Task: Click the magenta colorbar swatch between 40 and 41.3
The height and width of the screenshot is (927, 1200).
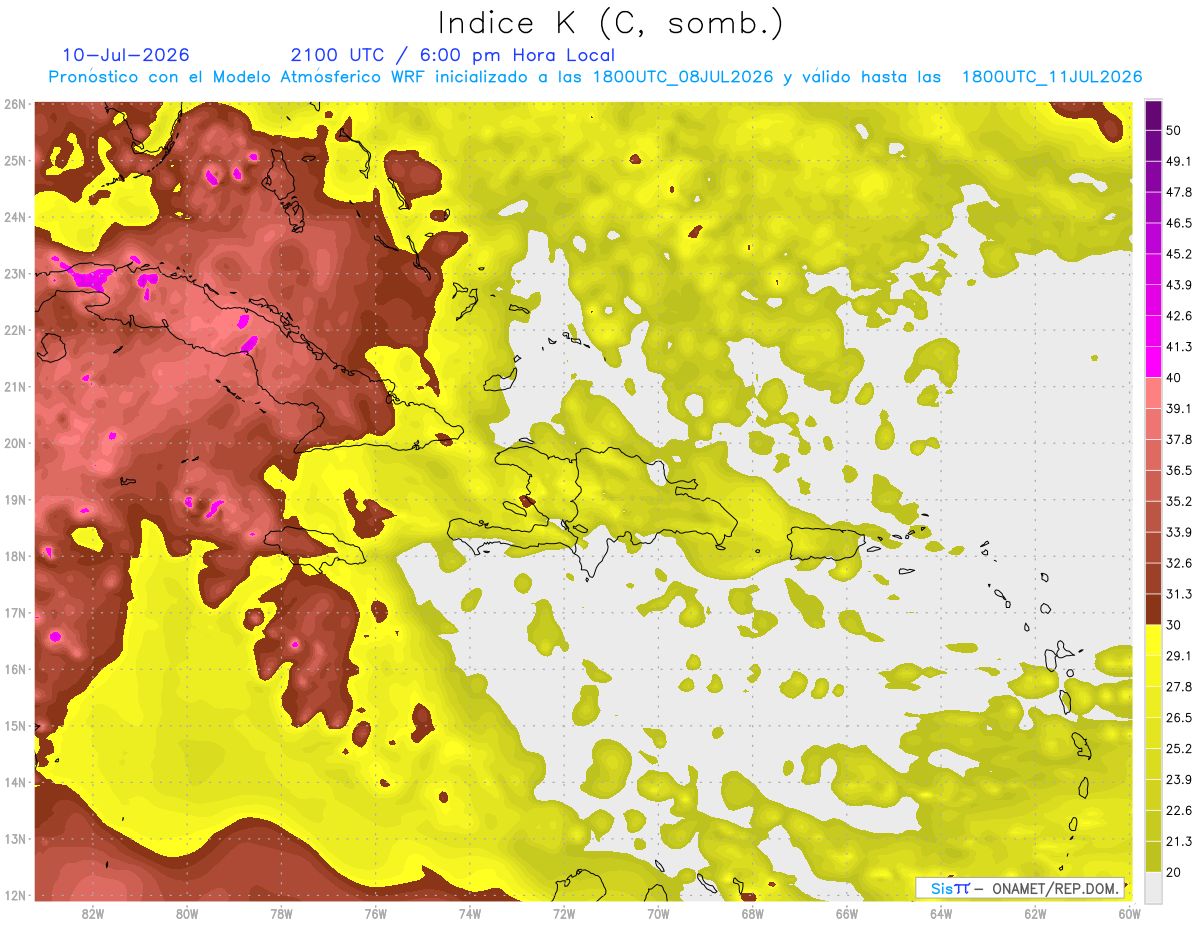Action: pyautogui.click(x=1153, y=362)
